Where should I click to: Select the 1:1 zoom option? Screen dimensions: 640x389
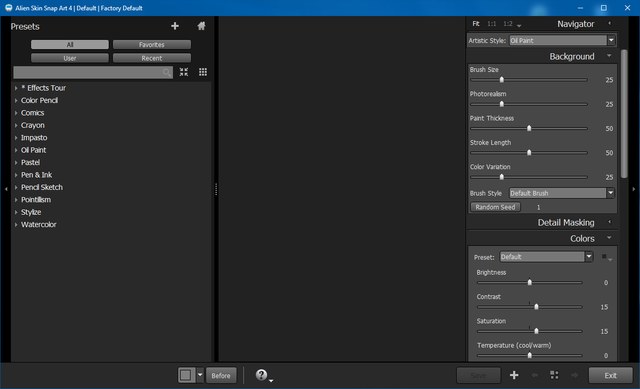point(492,24)
